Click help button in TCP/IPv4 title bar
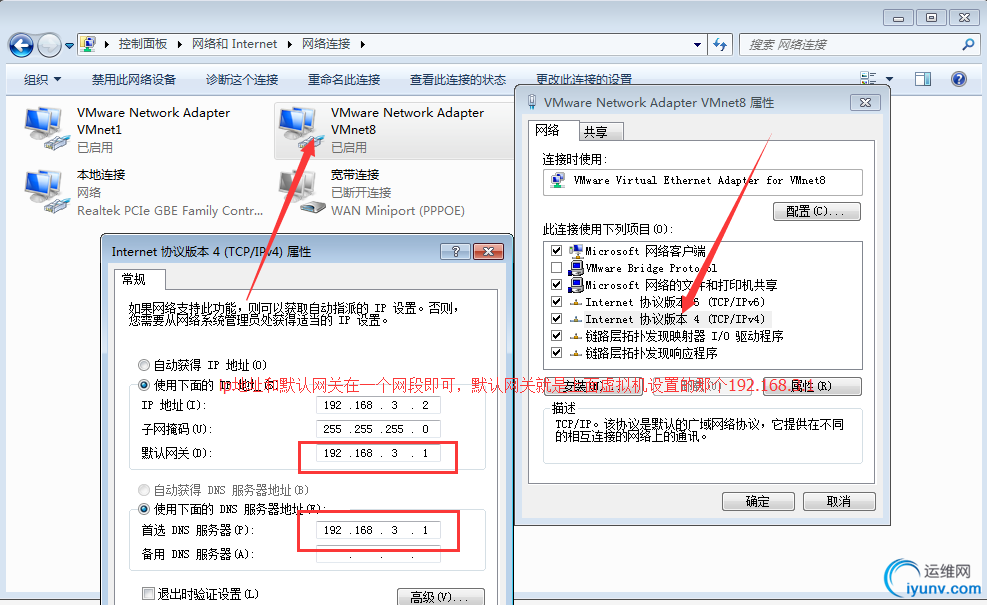This screenshot has height=605, width=987. [456, 252]
